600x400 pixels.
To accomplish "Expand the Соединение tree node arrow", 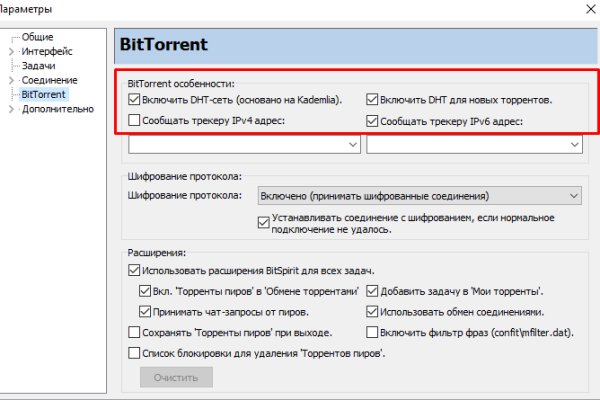I will click(x=11, y=79).
